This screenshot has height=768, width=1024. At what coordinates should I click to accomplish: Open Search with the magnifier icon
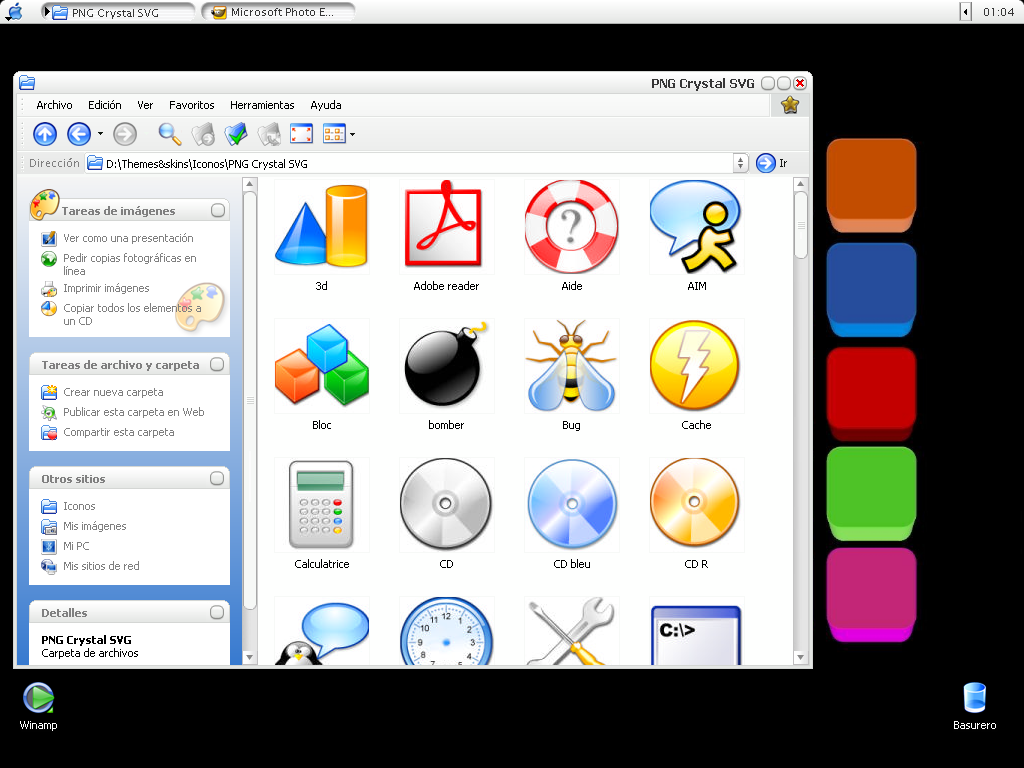pyautogui.click(x=170, y=135)
